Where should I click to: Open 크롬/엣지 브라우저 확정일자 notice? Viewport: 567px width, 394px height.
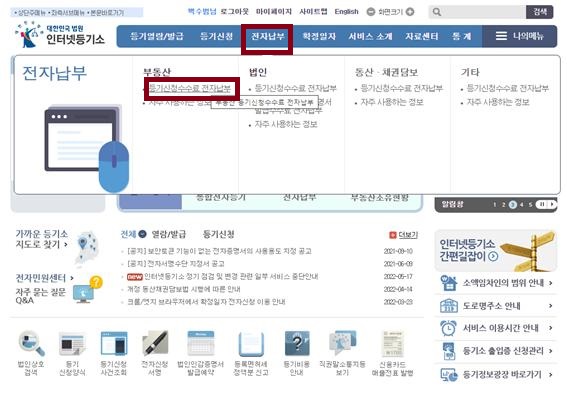[x=206, y=302]
